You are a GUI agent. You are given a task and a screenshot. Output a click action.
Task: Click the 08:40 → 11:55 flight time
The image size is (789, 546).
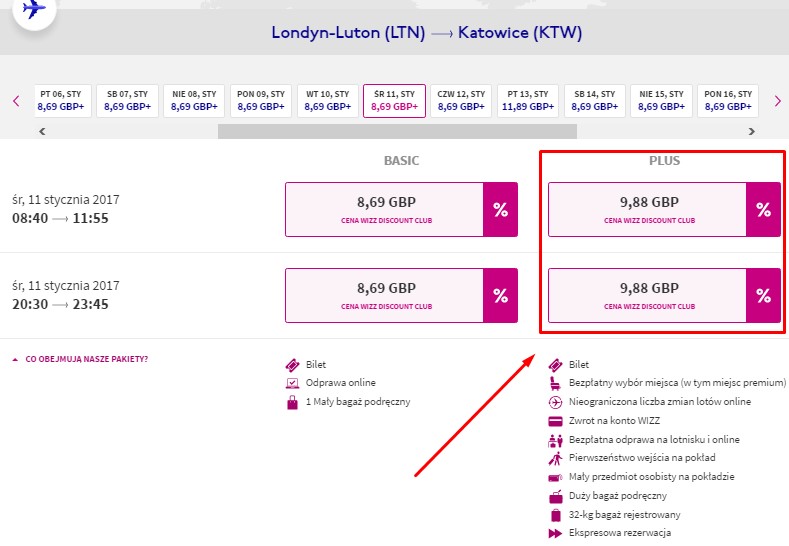(x=60, y=218)
